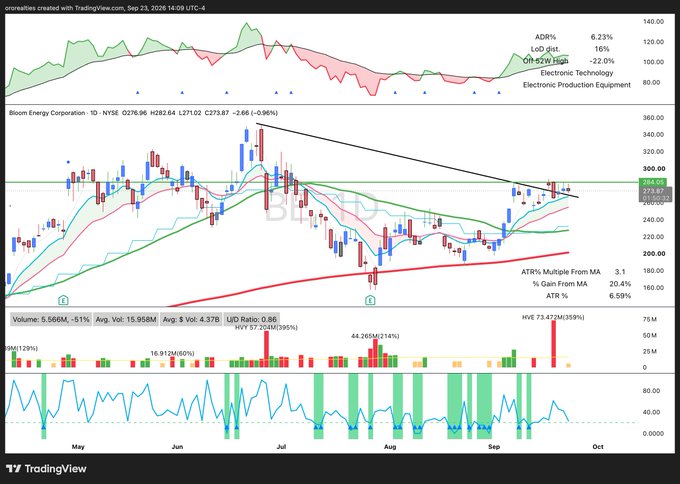Click the ororealties created with TradingView.com caption
Image resolution: width=680 pixels, height=484 pixels.
(x=105, y=7)
